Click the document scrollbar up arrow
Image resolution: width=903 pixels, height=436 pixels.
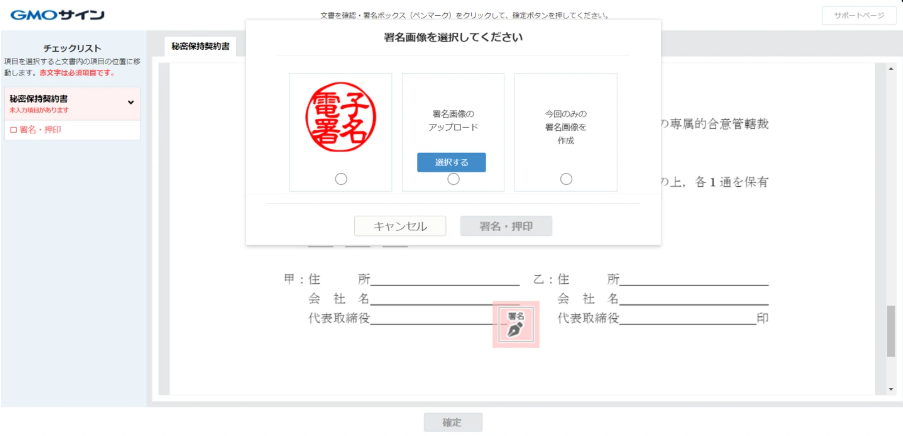890,69
